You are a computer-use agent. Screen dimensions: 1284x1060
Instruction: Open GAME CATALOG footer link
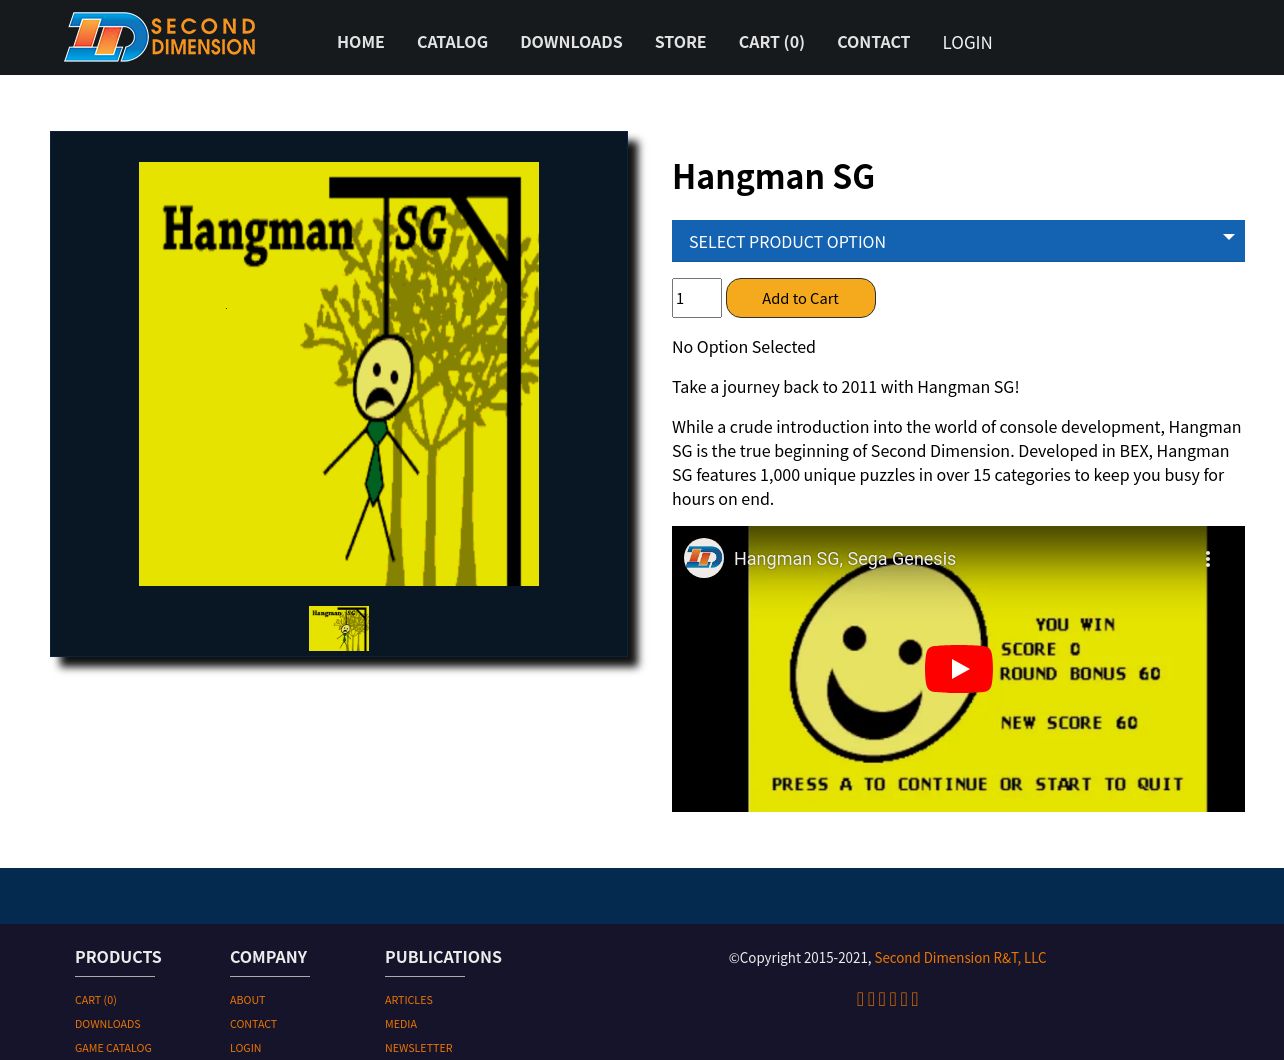click(x=113, y=1048)
